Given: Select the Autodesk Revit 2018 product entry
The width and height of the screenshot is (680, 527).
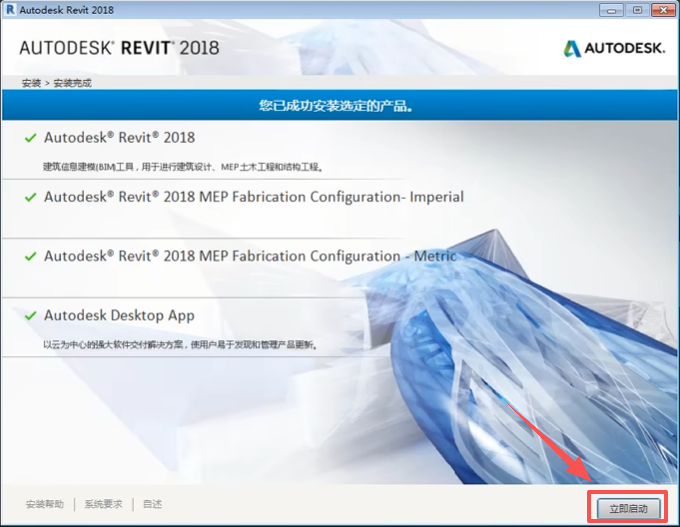Looking at the screenshot, I should [119, 138].
